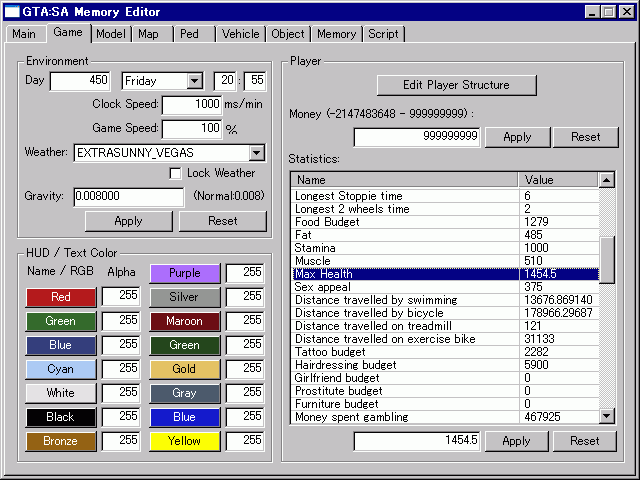Click the Red alpha value field
This screenshot has width=640, height=480.
click(121, 296)
